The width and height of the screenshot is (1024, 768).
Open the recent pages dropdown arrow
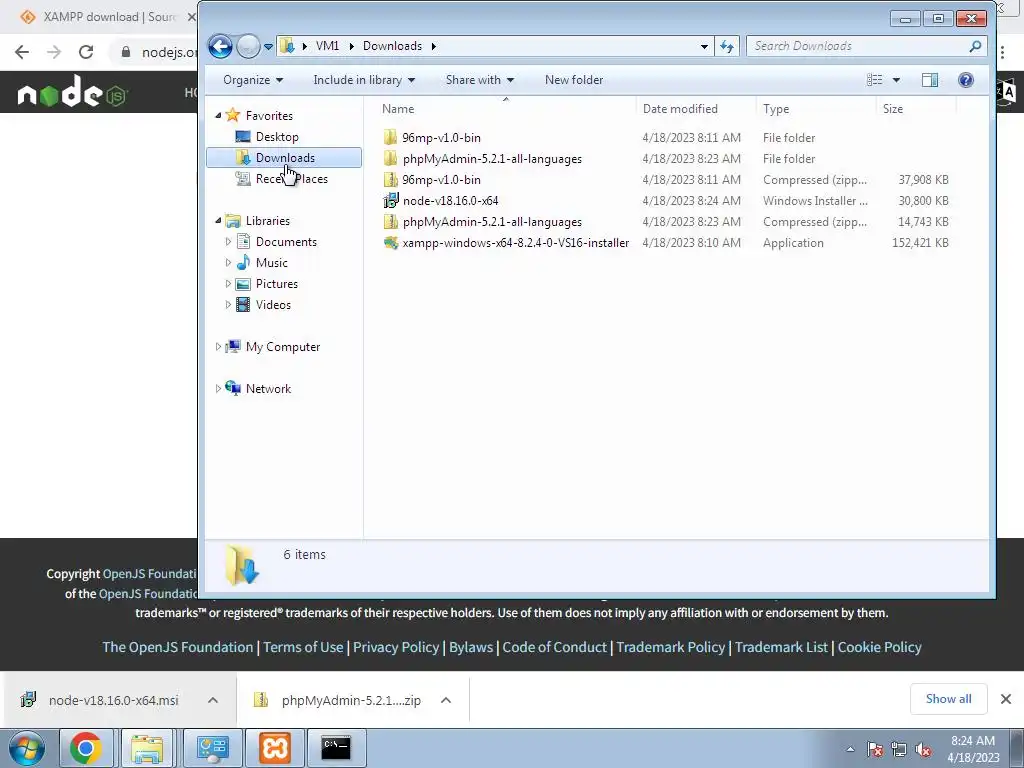(x=268, y=47)
